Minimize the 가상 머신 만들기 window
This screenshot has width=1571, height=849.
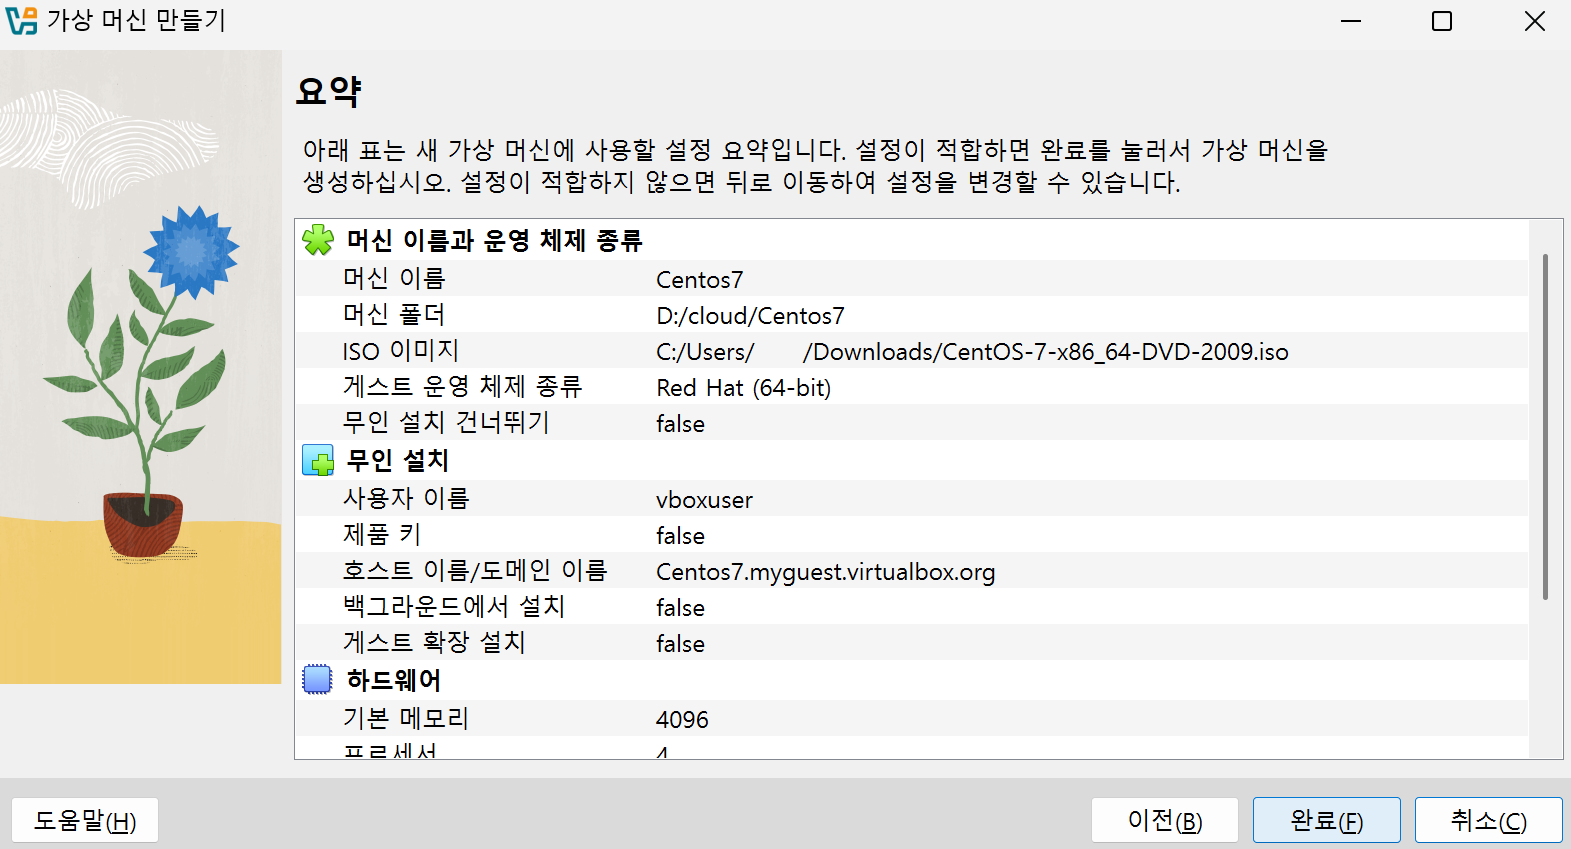(1351, 21)
